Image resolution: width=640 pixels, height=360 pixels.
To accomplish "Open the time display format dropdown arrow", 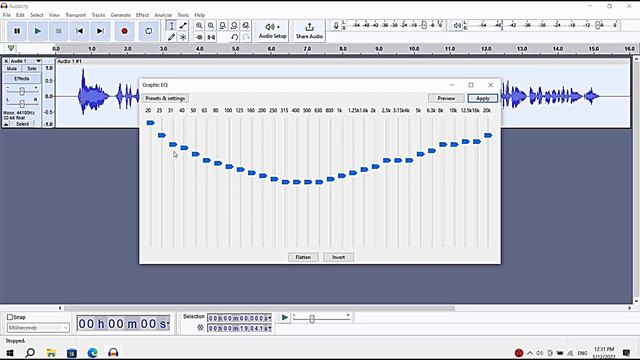I will tap(167, 324).
